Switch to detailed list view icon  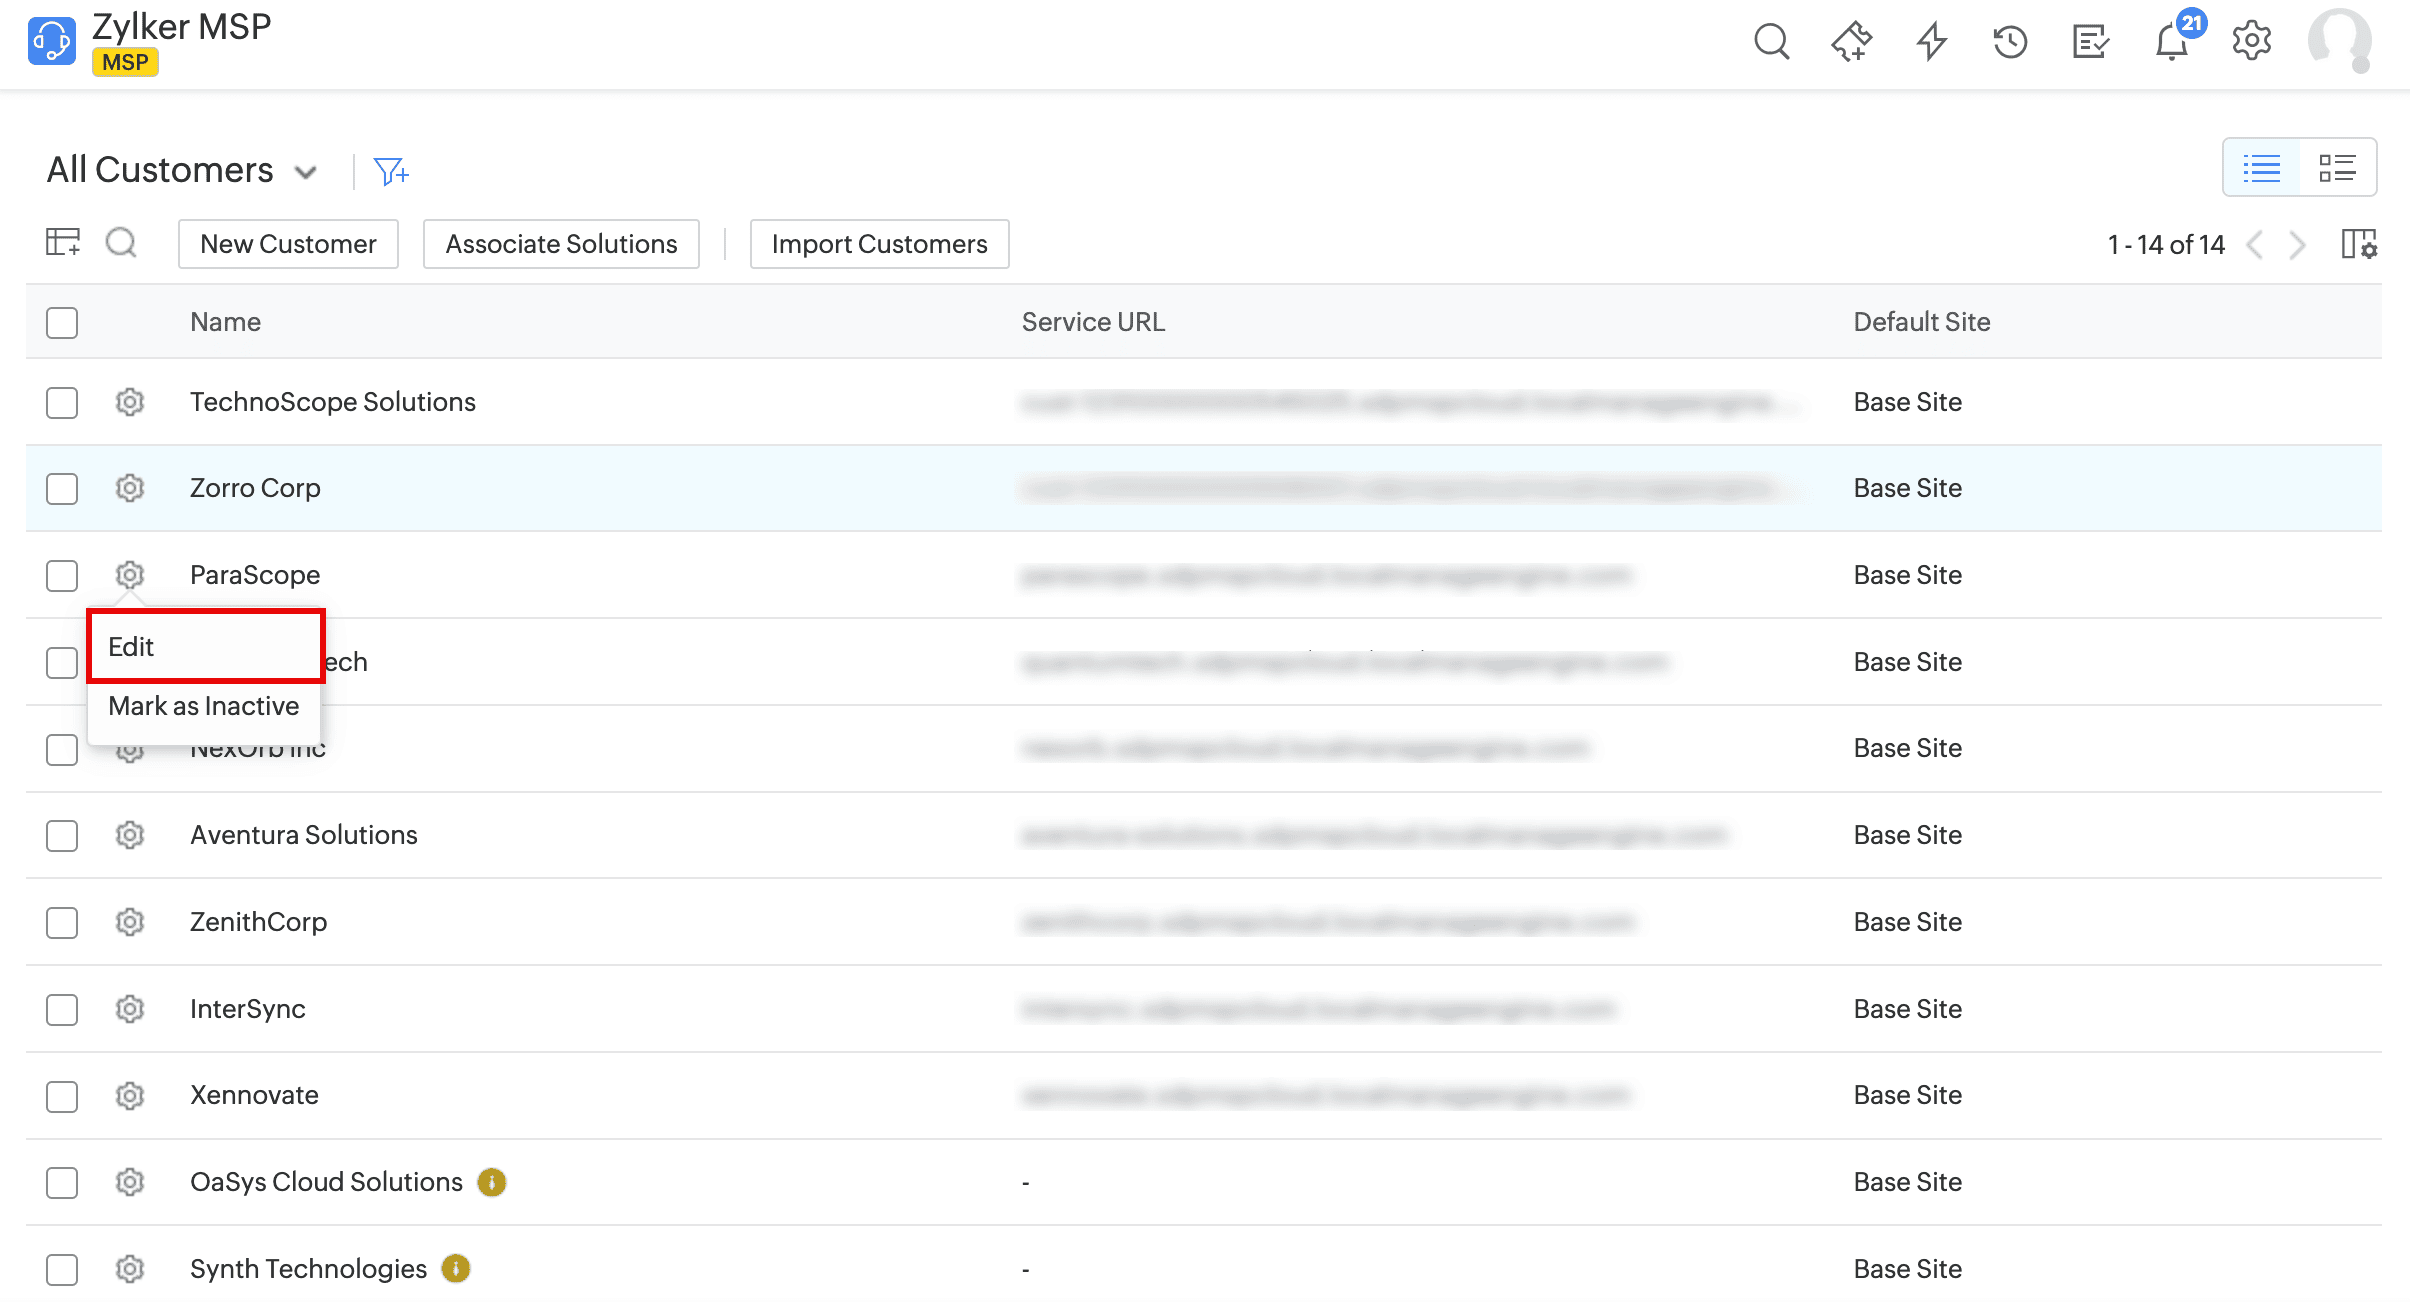tap(2337, 168)
